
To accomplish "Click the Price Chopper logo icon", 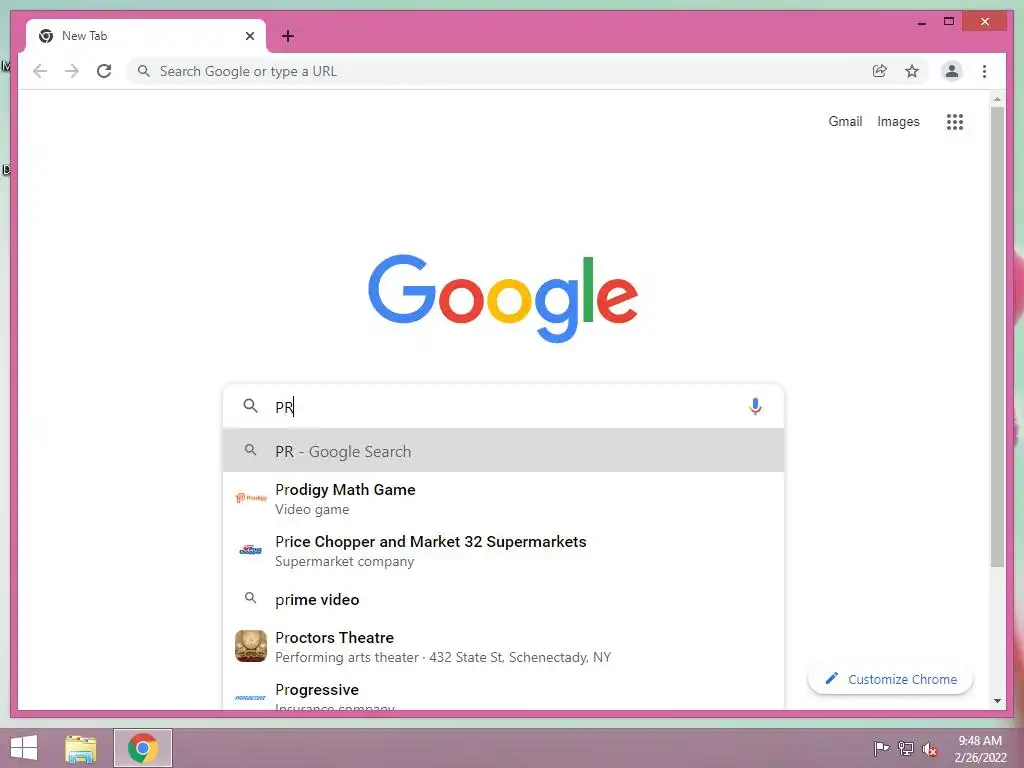I will 251,550.
